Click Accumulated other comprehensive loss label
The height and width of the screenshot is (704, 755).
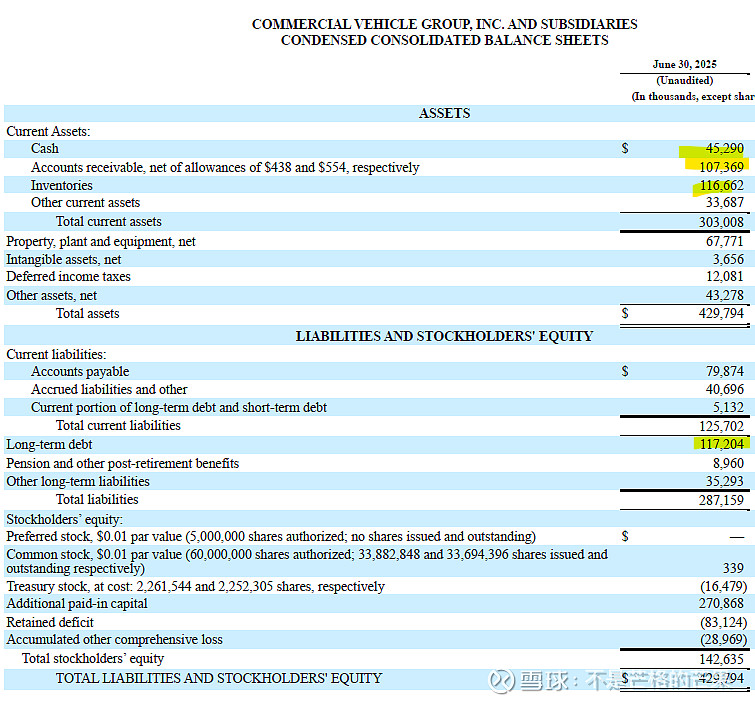(x=115, y=639)
